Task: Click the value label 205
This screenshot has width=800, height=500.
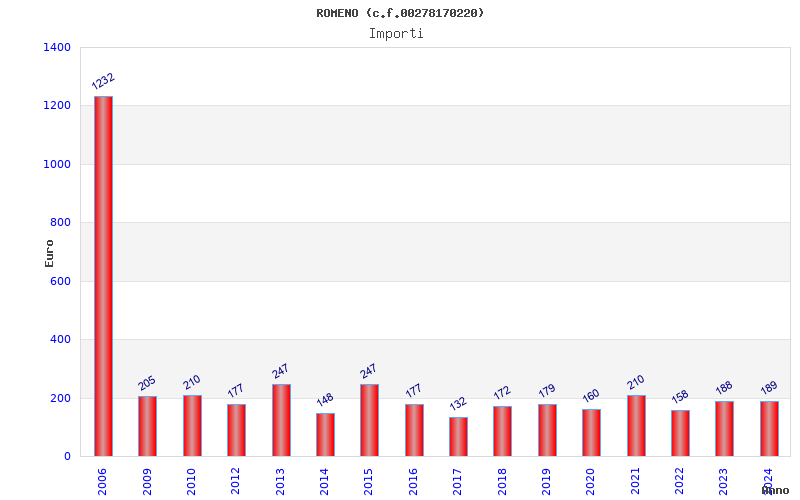Action: tap(147, 383)
